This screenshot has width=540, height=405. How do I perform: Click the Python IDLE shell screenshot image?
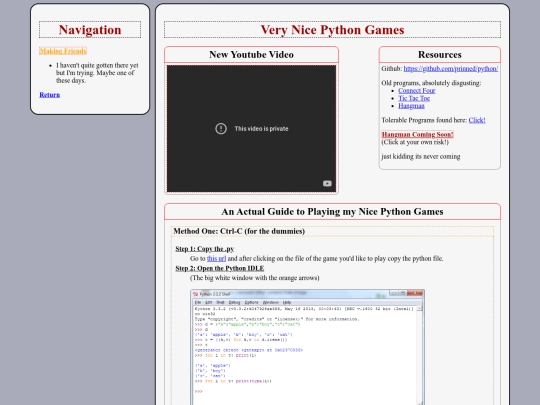pos(307,347)
